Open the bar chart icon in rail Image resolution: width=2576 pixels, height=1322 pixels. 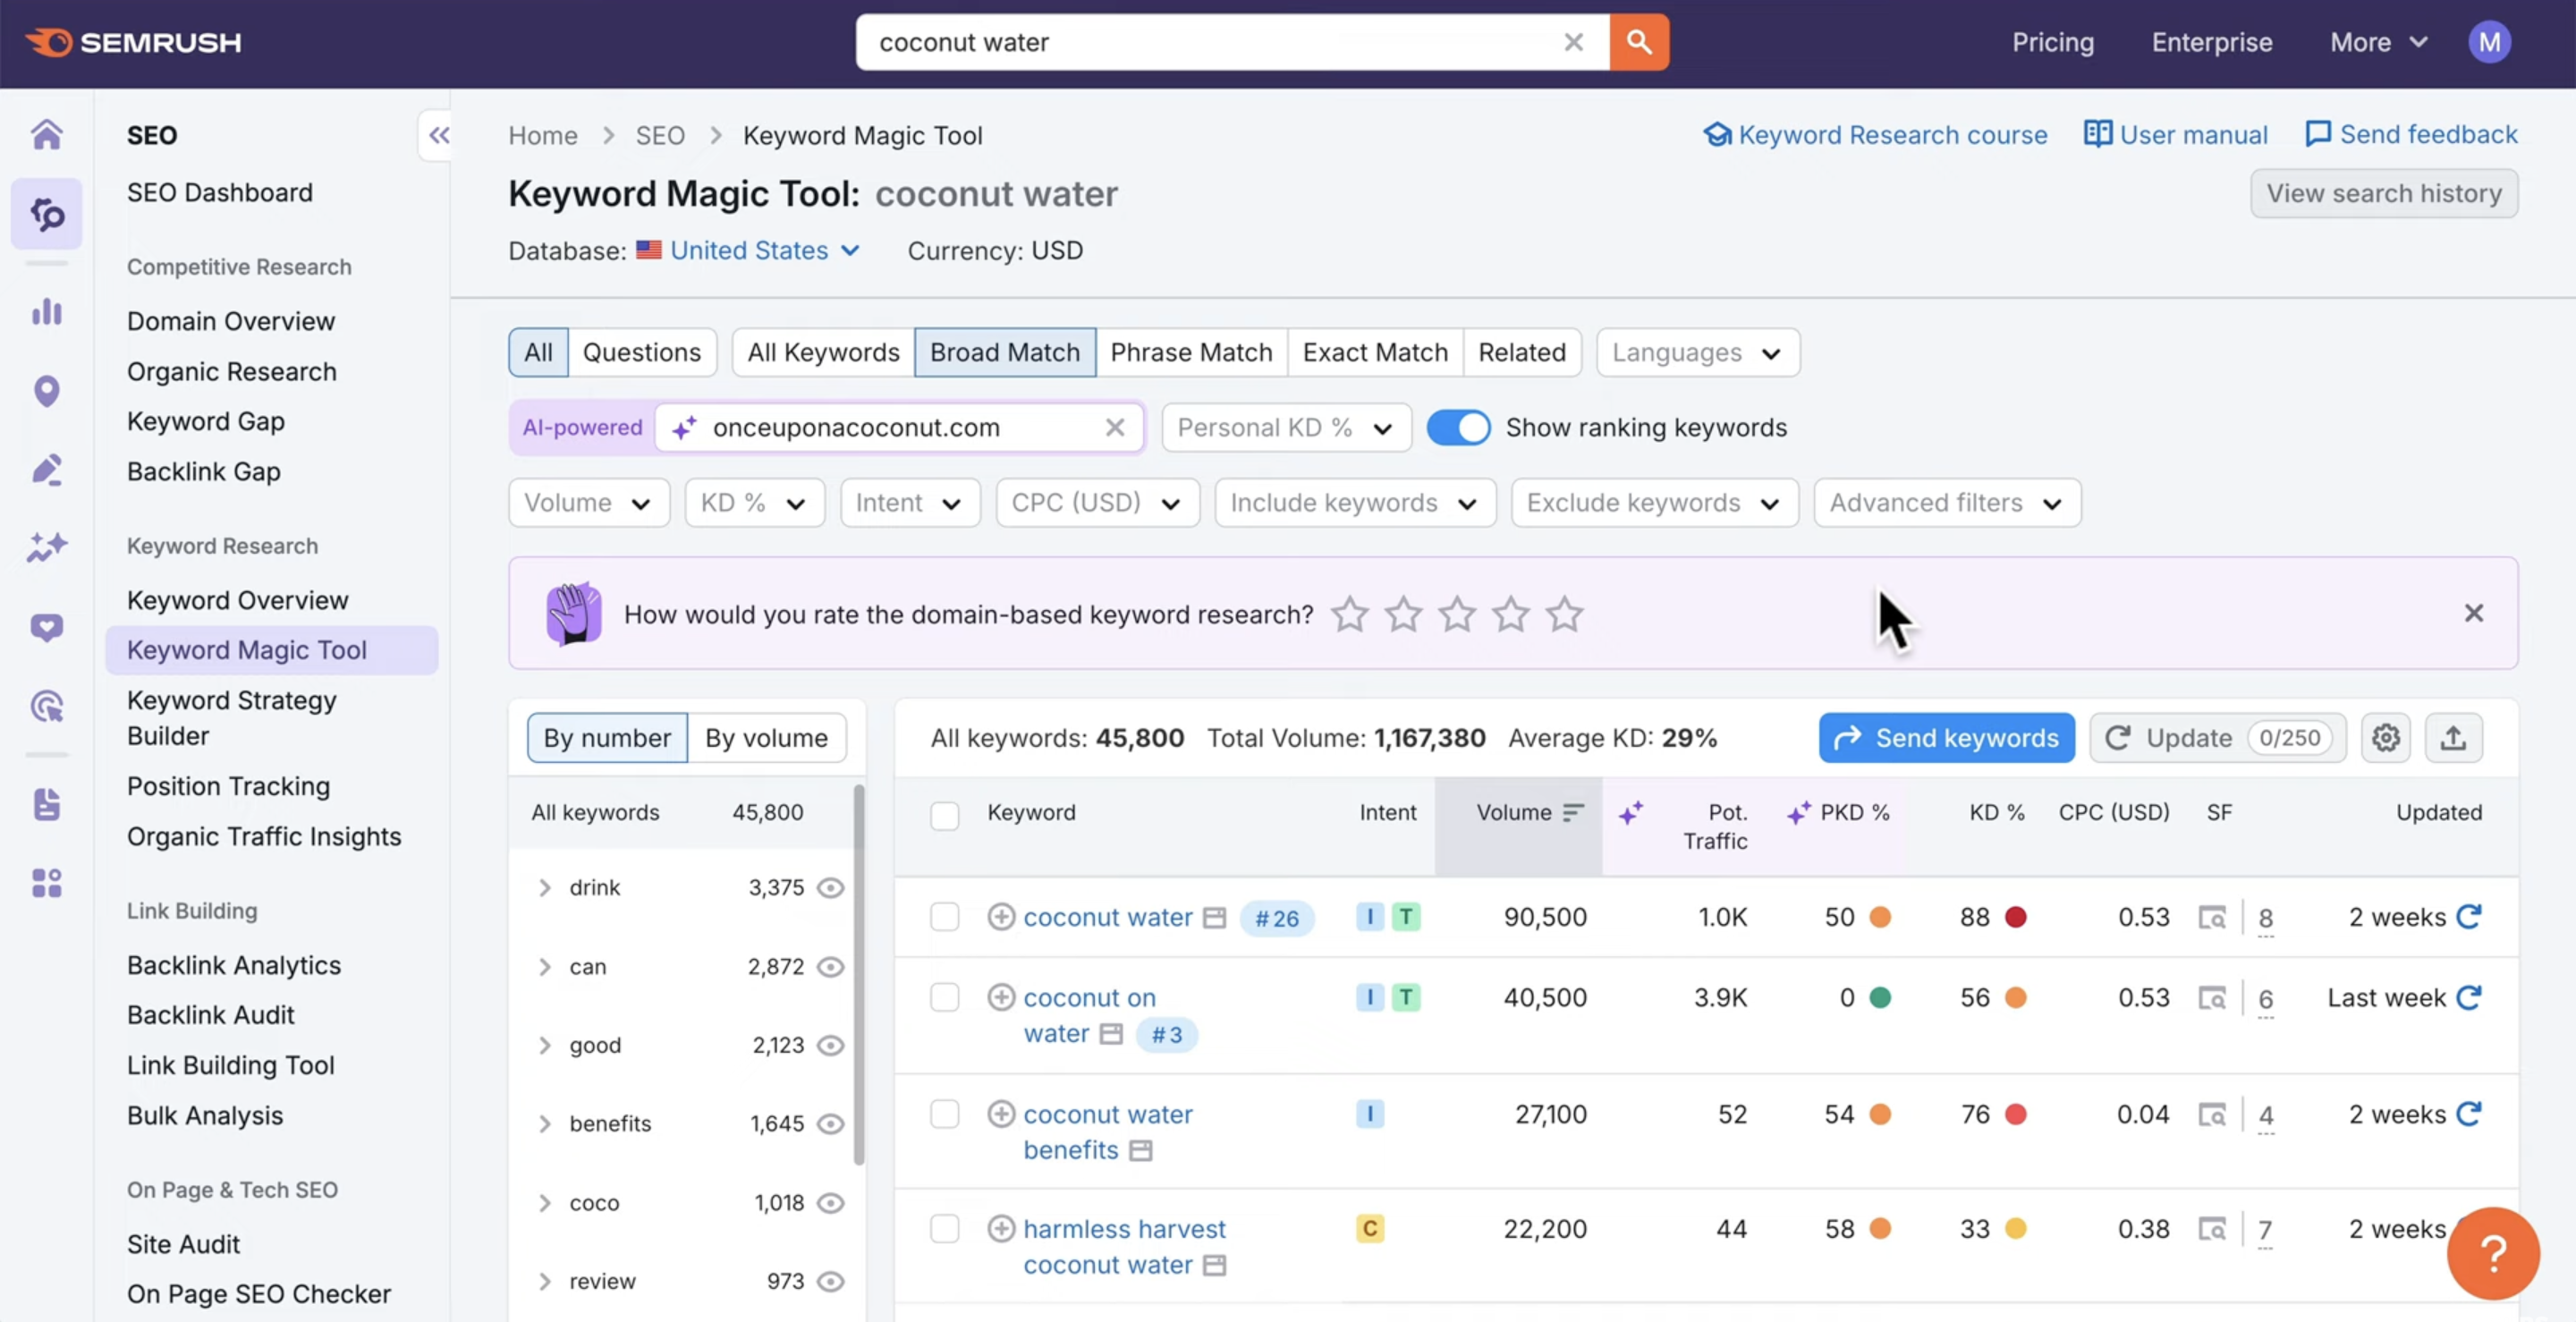click(x=46, y=311)
